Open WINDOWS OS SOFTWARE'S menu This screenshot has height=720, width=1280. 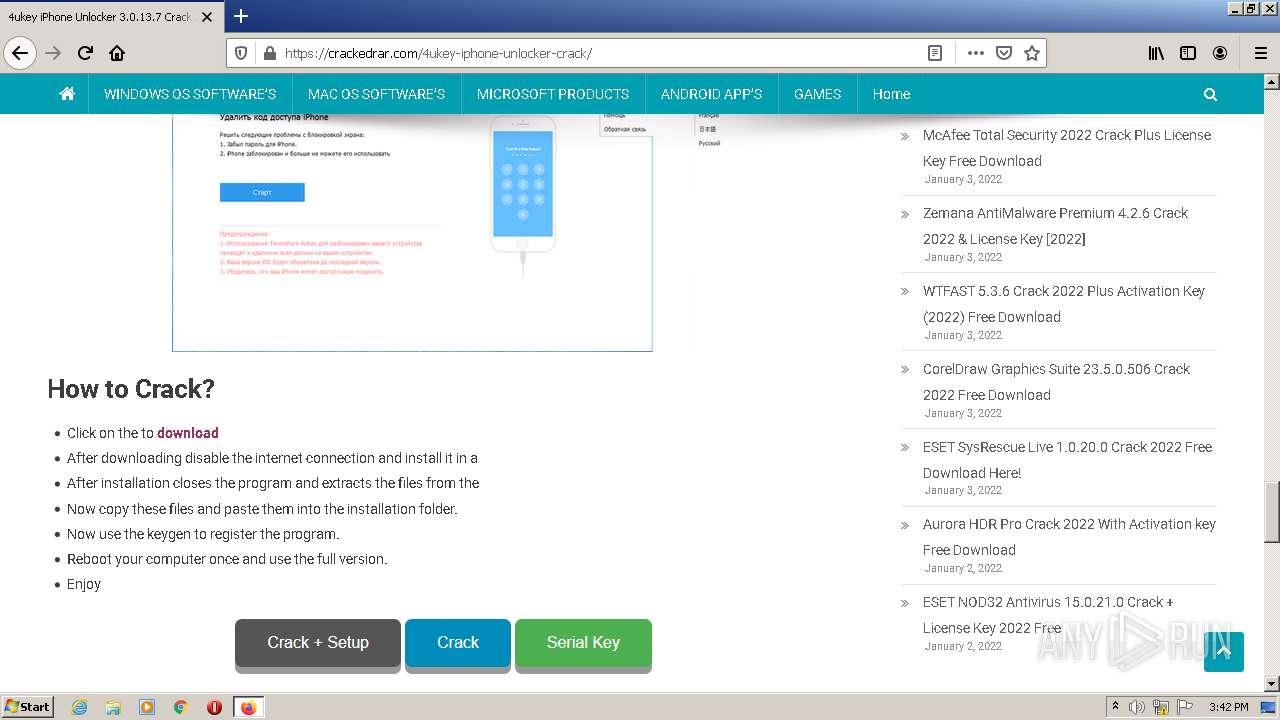pyautogui.click(x=190, y=94)
